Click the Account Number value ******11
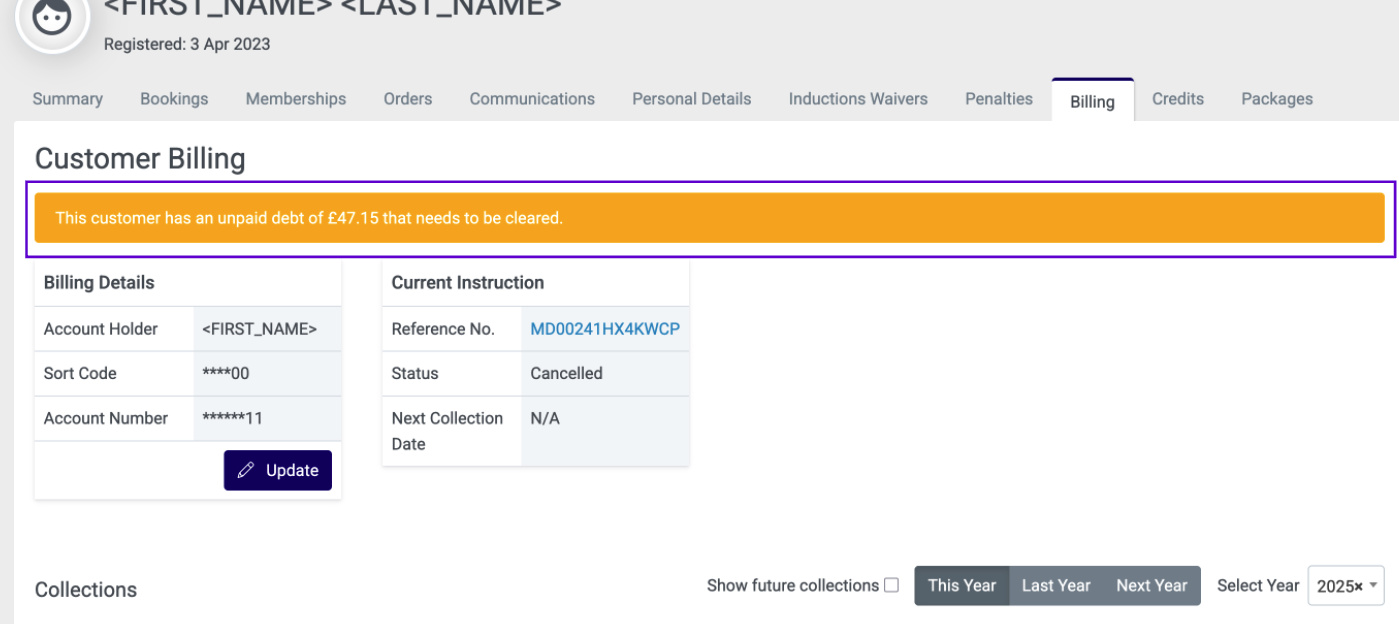This screenshot has width=1399, height=624. tap(233, 418)
